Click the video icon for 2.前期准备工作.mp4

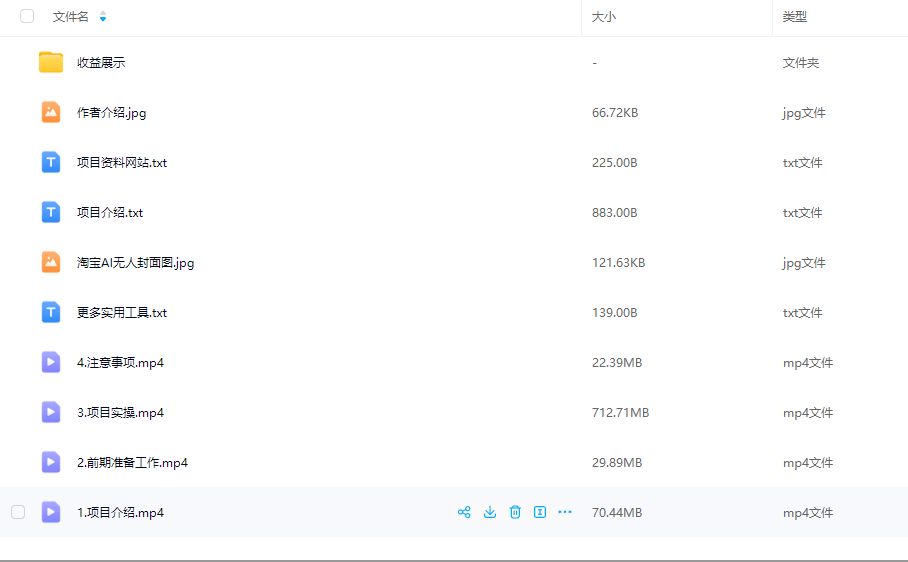click(x=51, y=462)
